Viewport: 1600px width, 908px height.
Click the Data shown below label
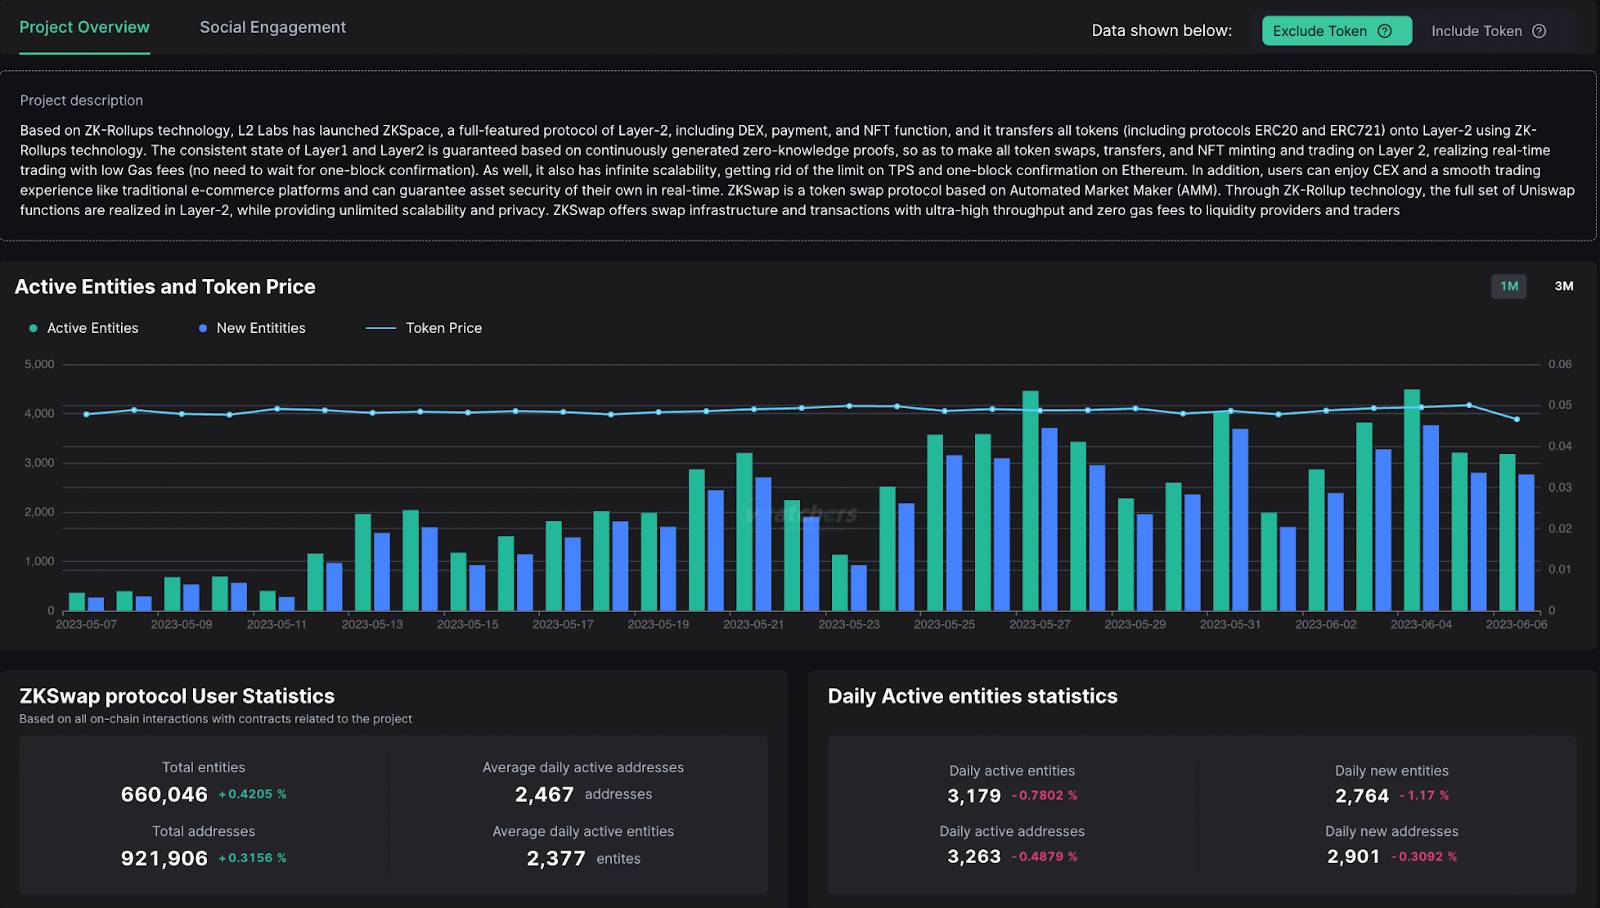pyautogui.click(x=1161, y=31)
